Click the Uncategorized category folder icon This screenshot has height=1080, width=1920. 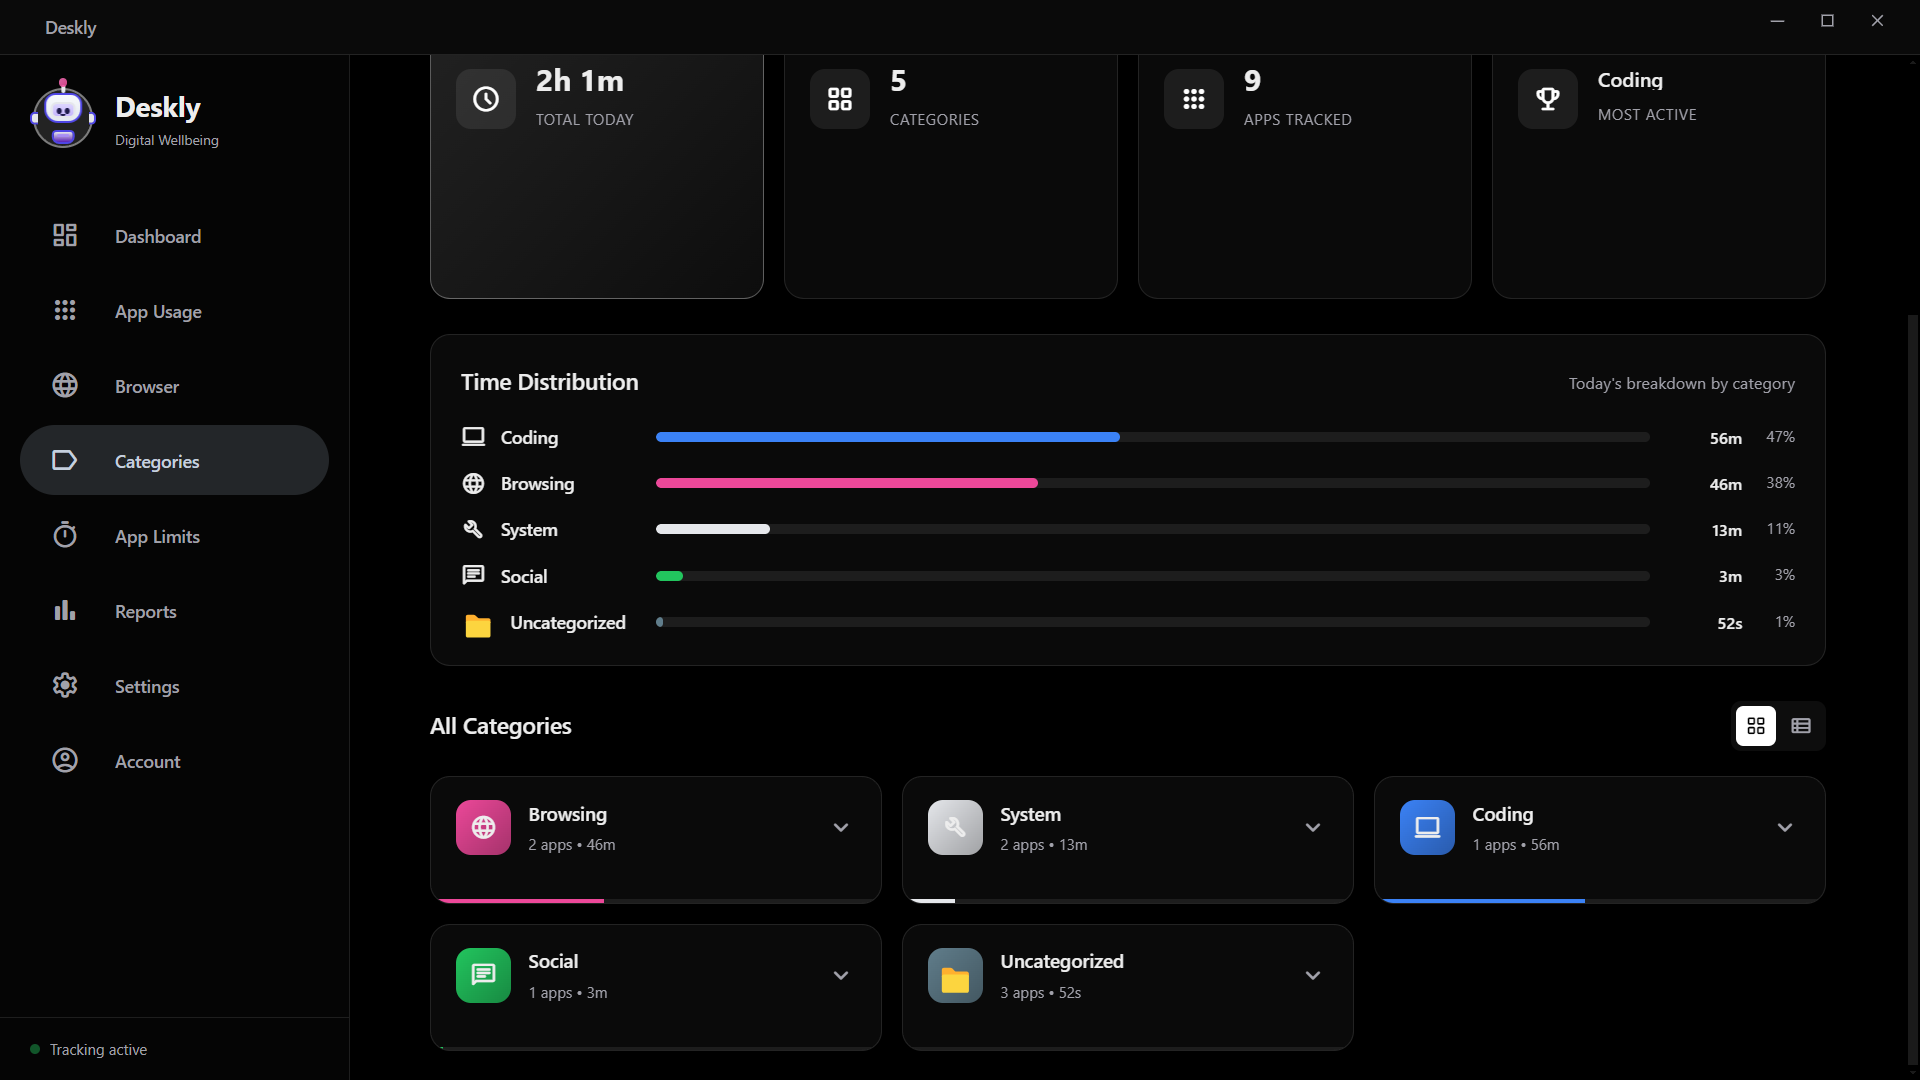point(955,975)
